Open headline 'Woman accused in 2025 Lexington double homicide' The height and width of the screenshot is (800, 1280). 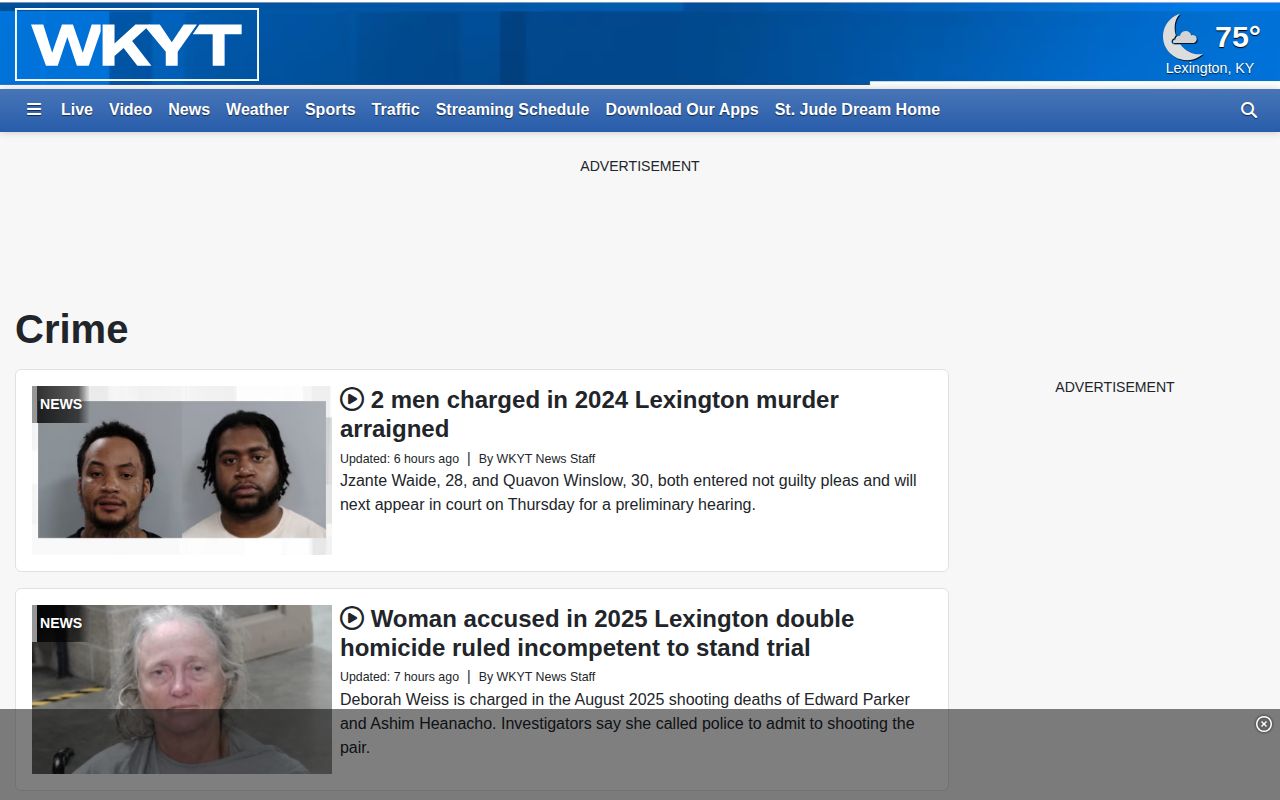pos(597,633)
